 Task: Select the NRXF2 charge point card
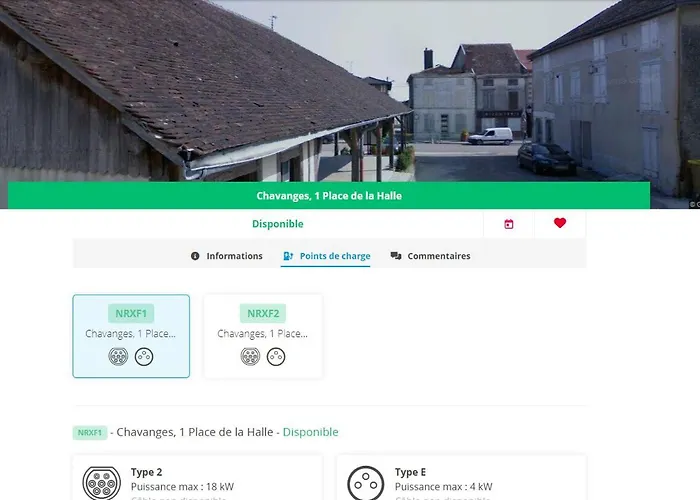[x=263, y=336]
